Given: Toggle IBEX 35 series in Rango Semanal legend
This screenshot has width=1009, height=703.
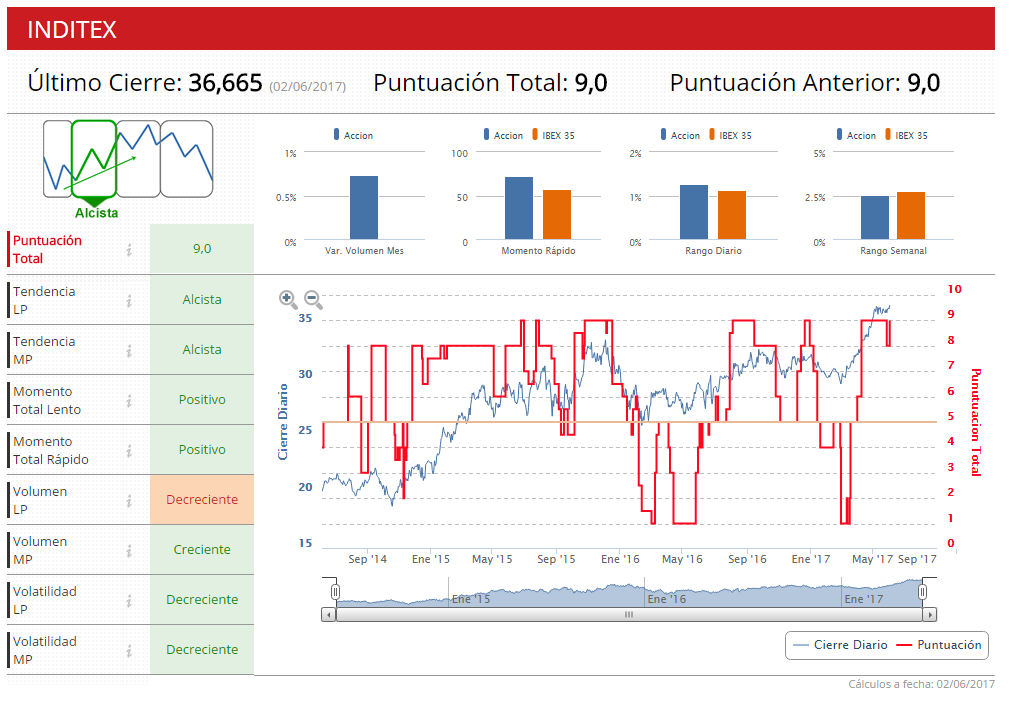Looking at the screenshot, I should click(x=907, y=135).
